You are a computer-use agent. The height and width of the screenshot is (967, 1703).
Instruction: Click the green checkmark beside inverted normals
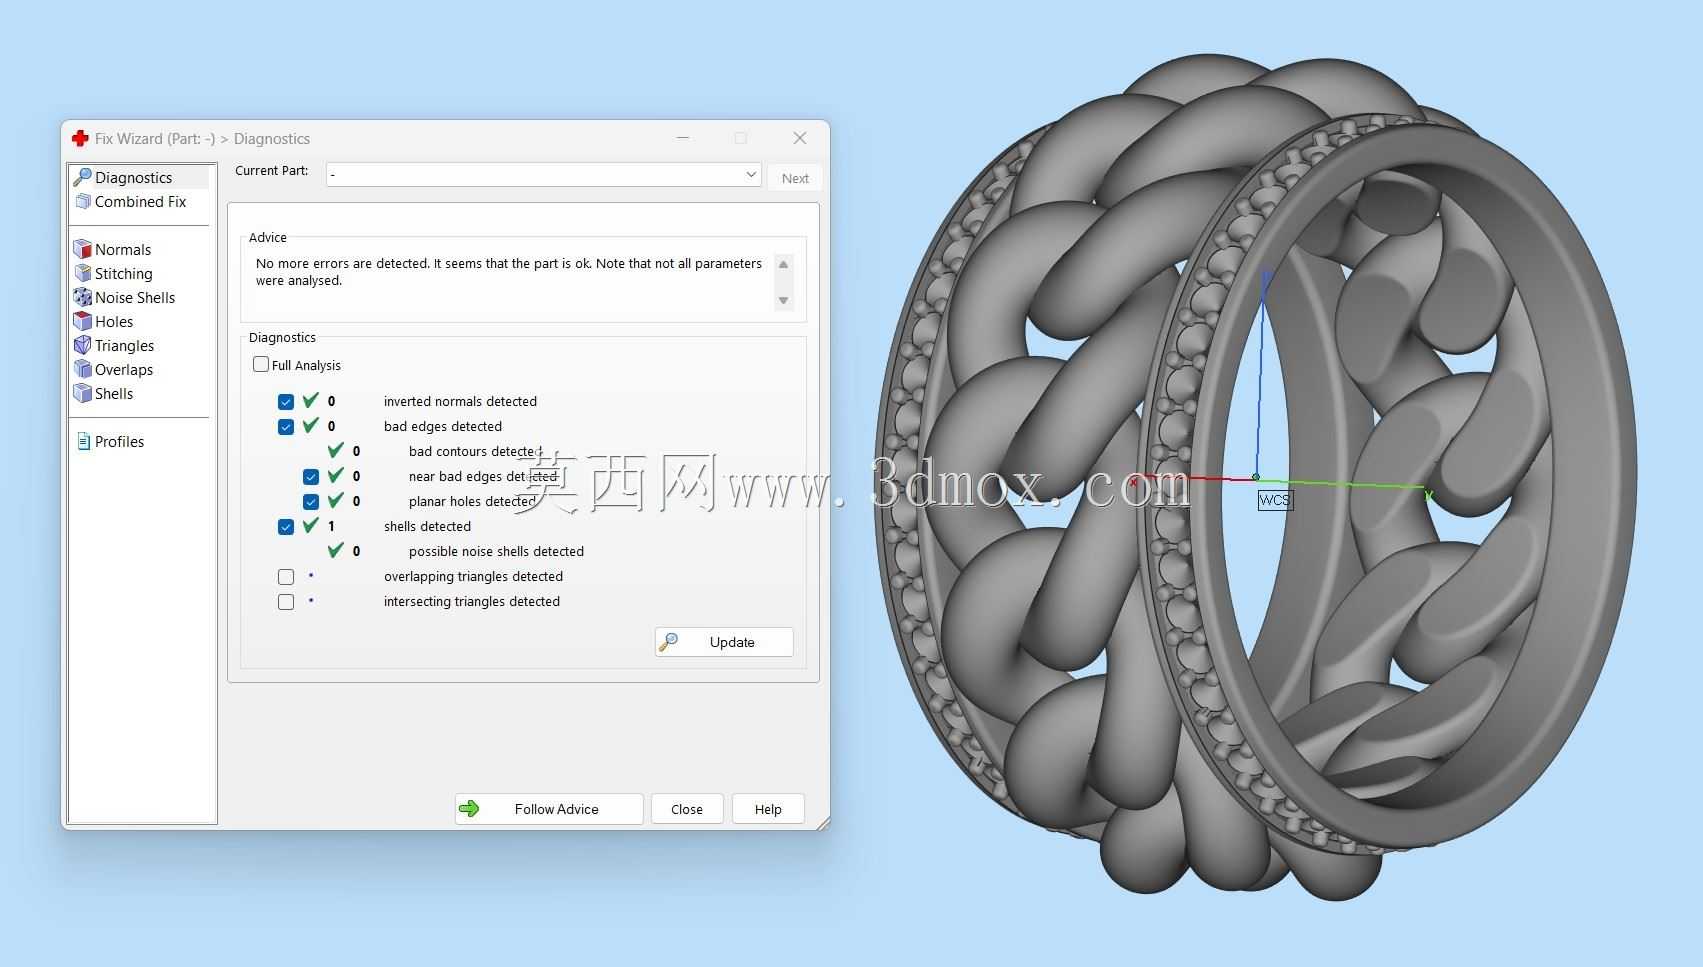[x=311, y=400]
